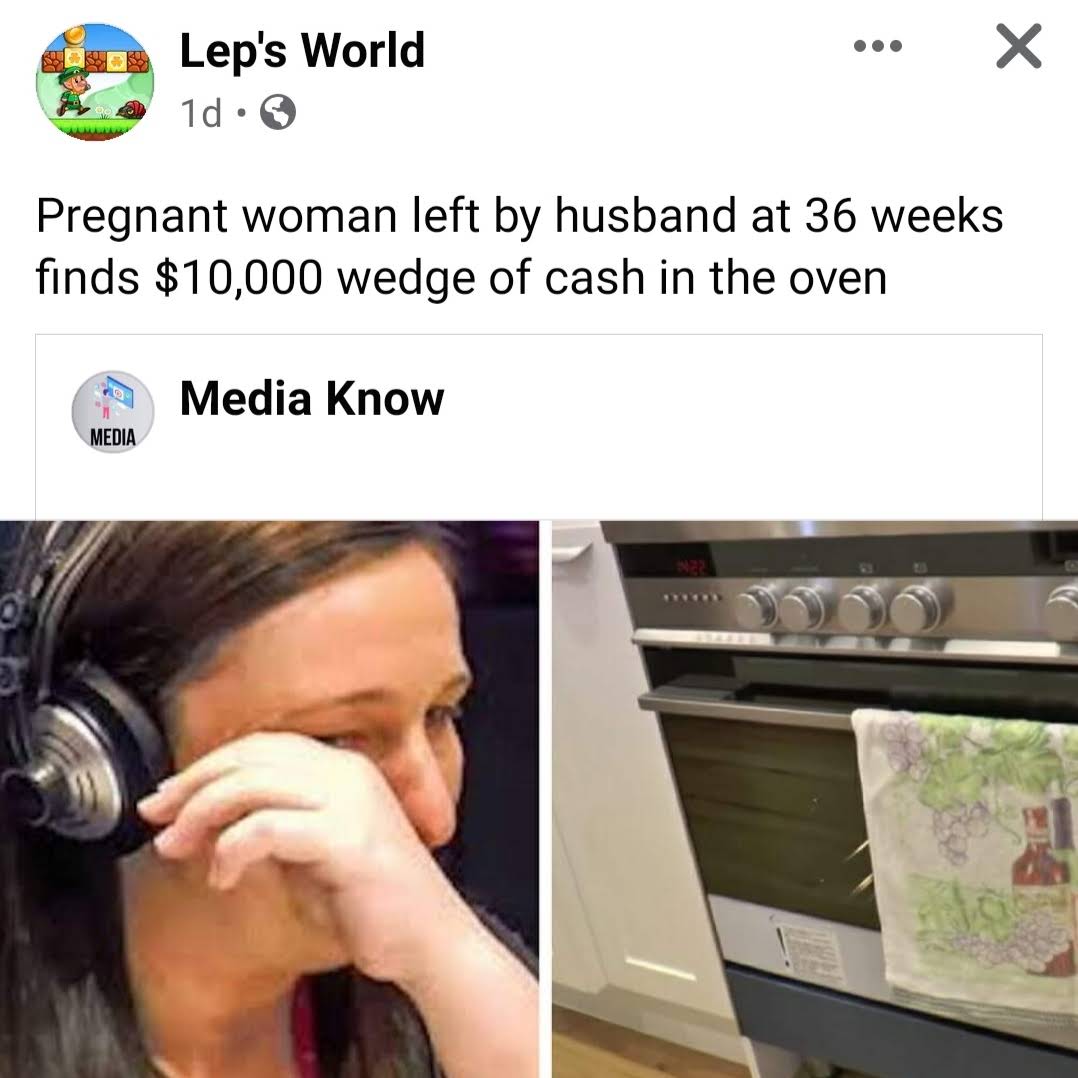Click the globe public audience icon
Viewport: 1078px width, 1078px height.
click(x=278, y=113)
